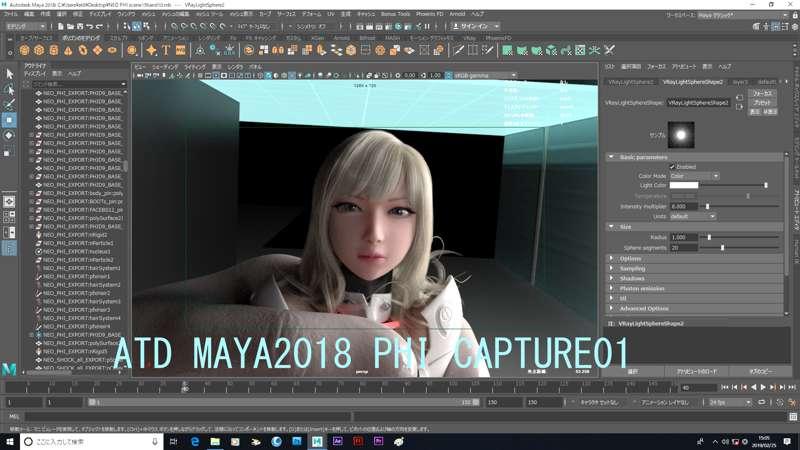Jump to end of playback range
This screenshot has height=450, width=800.
792,388
